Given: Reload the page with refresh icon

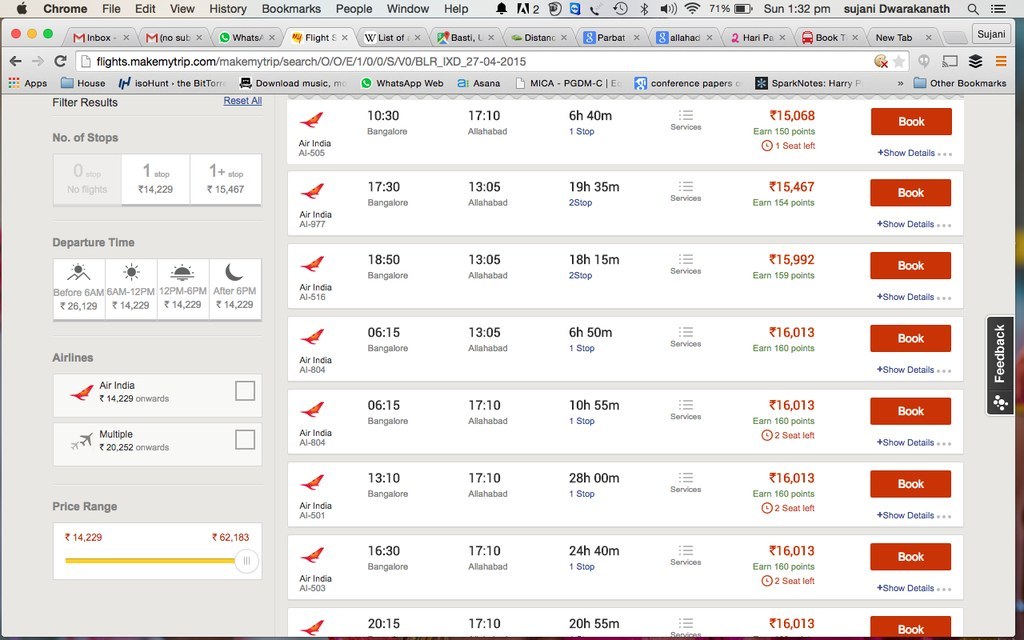Looking at the screenshot, I should click(60, 61).
